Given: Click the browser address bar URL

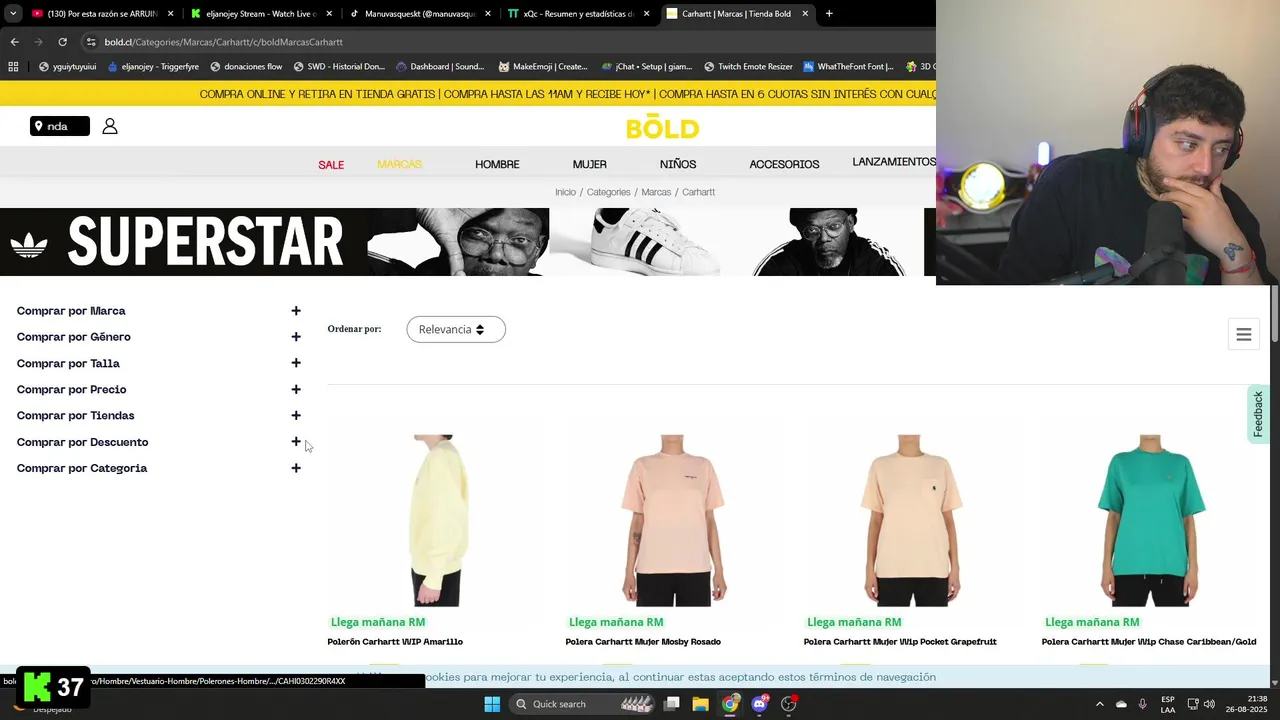Looking at the screenshot, I should tap(224, 42).
